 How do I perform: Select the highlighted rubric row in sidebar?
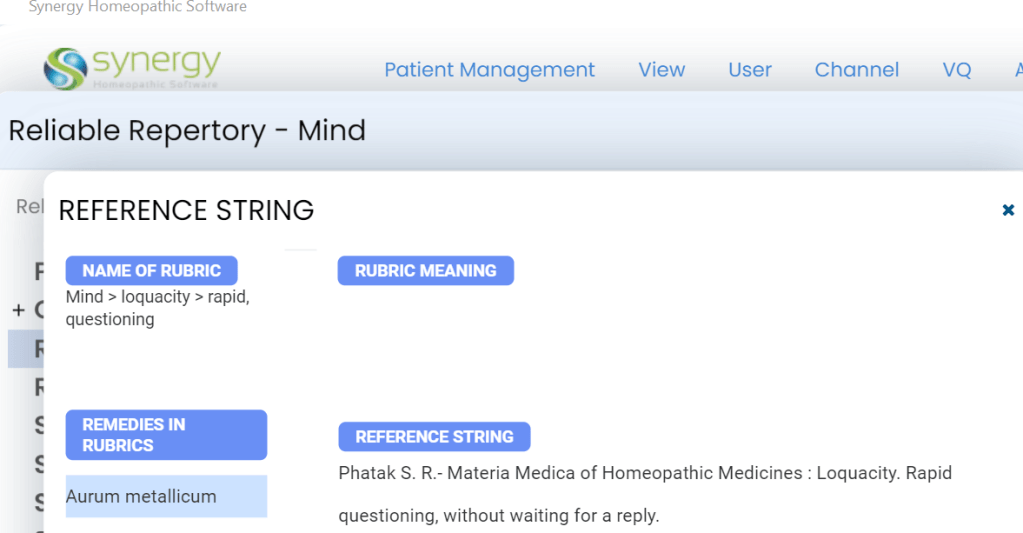pyautogui.click(x=25, y=348)
